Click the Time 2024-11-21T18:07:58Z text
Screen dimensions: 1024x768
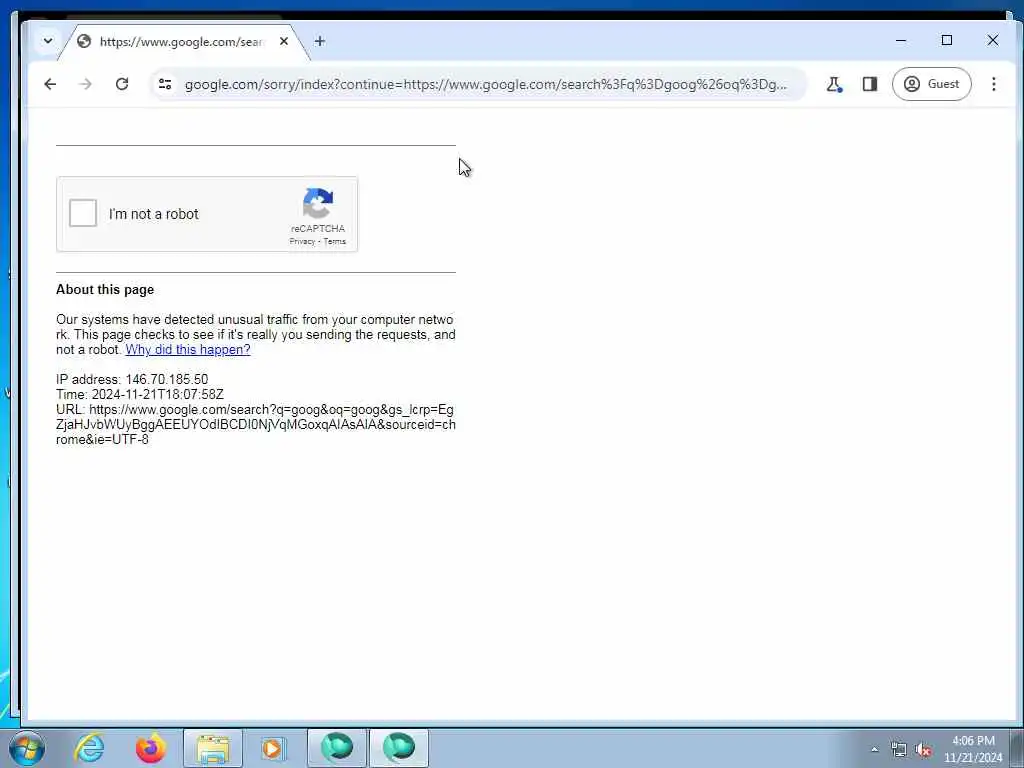point(140,394)
